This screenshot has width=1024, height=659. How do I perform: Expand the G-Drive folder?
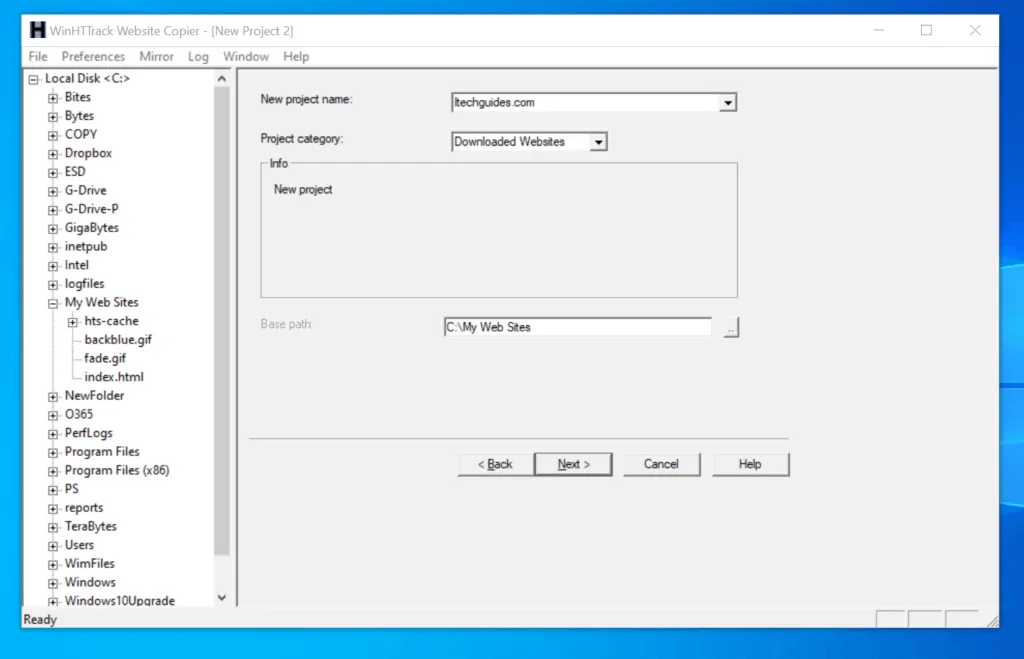click(53, 191)
